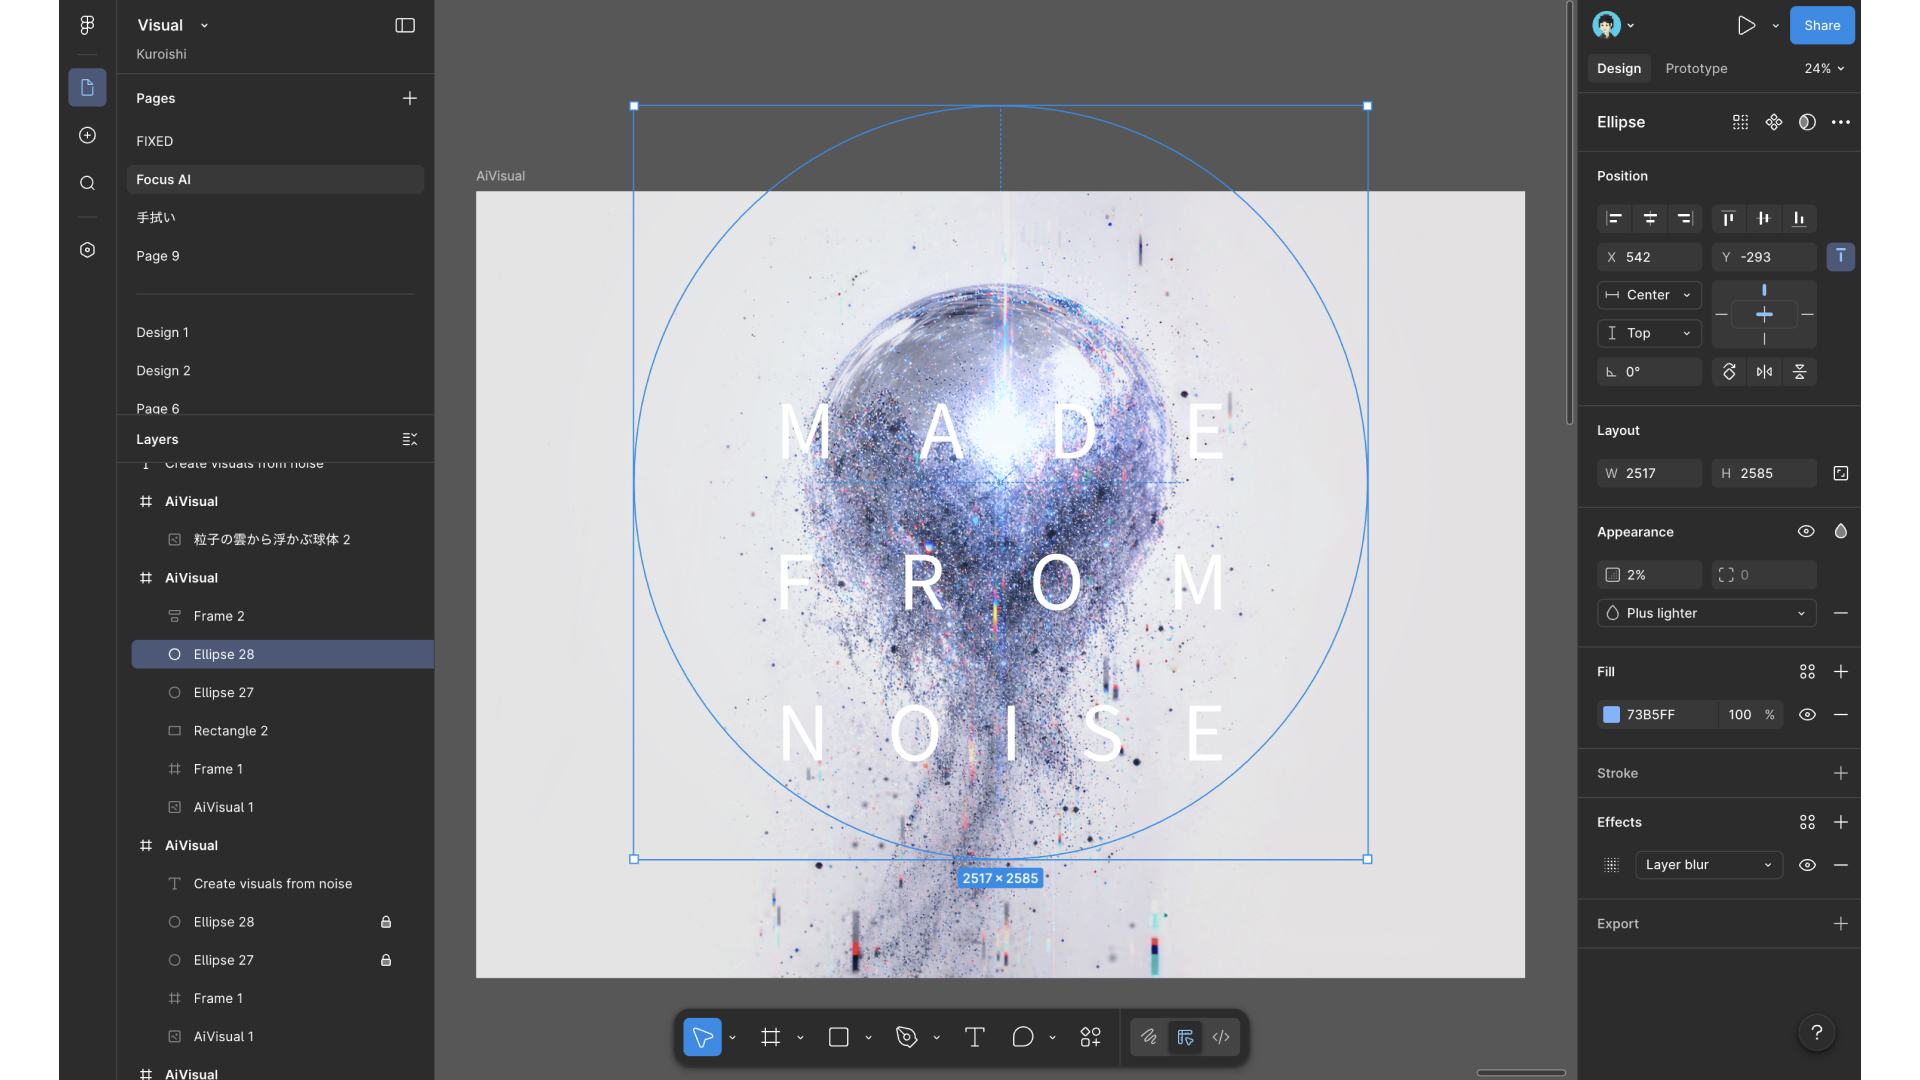Open the Layer blur effect type dropdown

[1708, 865]
